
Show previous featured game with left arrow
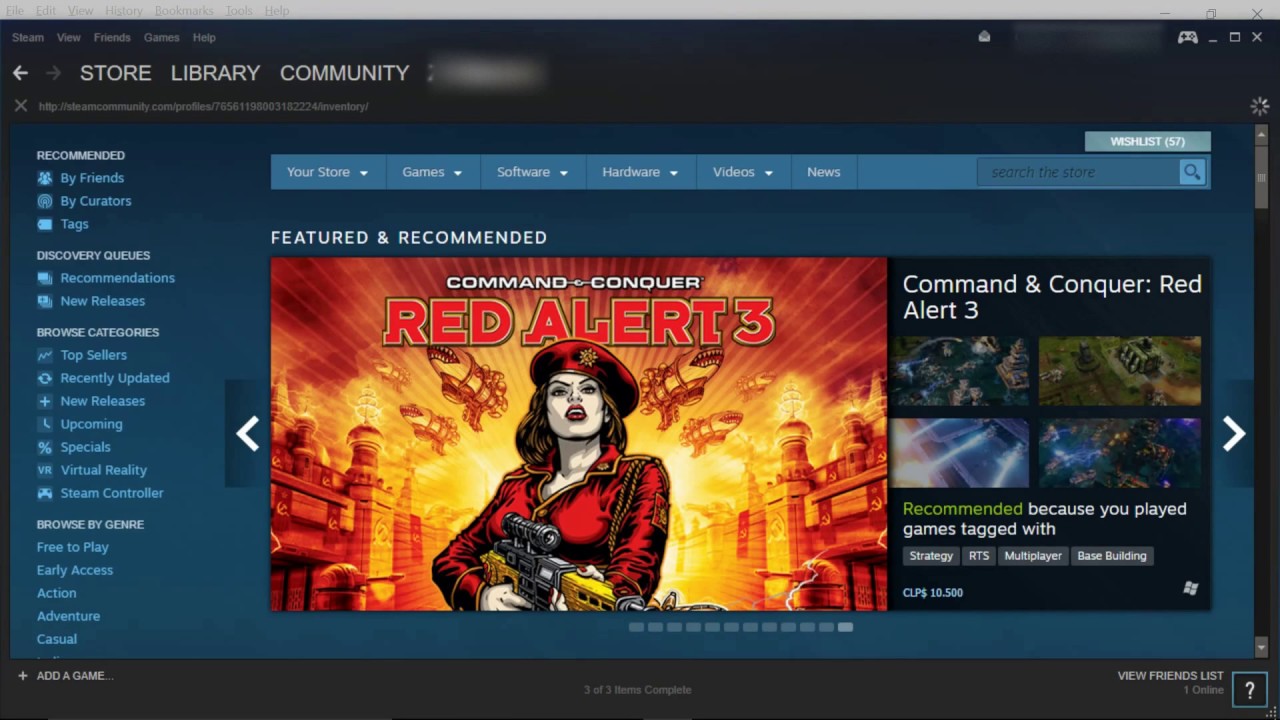(x=247, y=433)
